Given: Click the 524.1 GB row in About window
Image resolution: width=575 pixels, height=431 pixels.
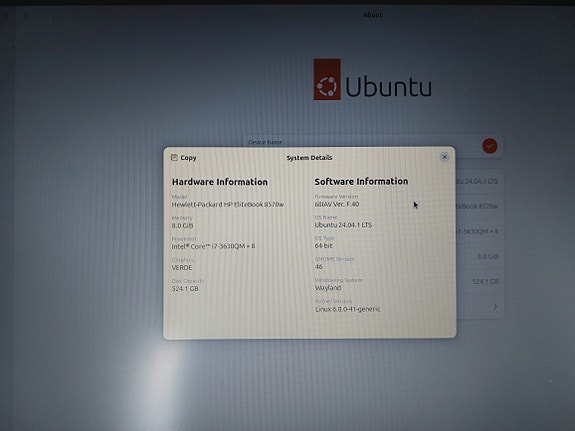Looking at the screenshot, I should (x=480, y=281).
